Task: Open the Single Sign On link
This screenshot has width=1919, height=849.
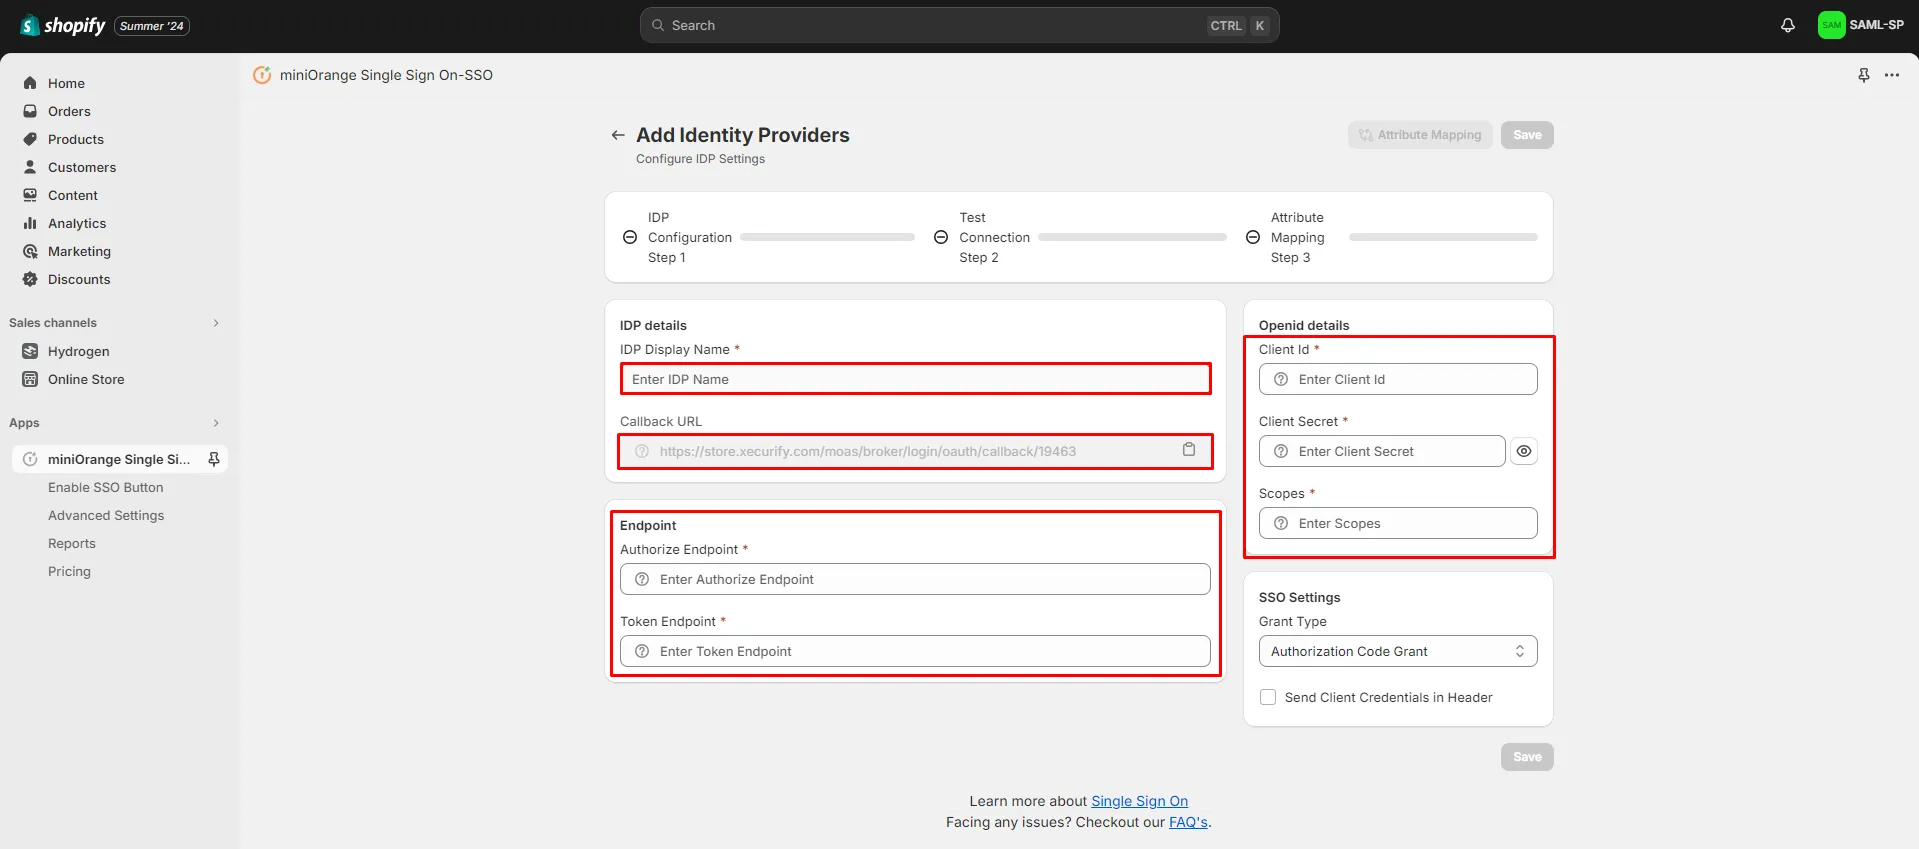Action: [x=1139, y=801]
